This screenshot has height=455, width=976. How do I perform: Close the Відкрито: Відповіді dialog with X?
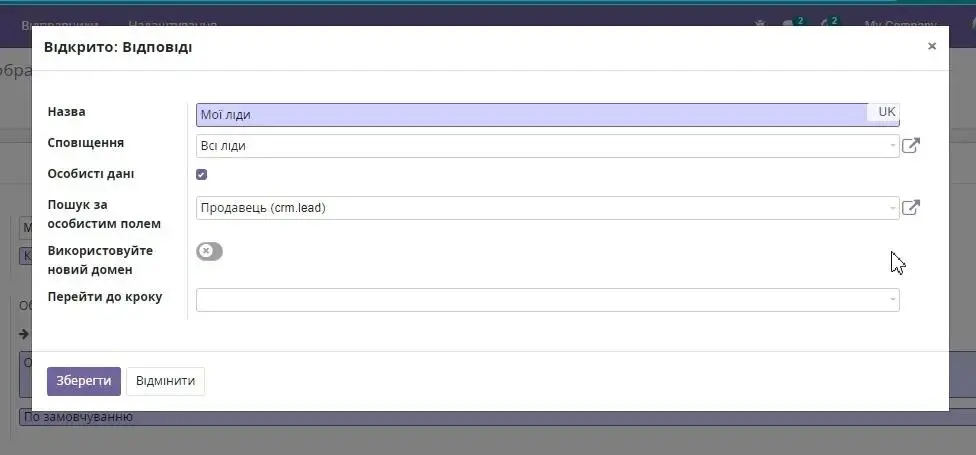[x=931, y=46]
